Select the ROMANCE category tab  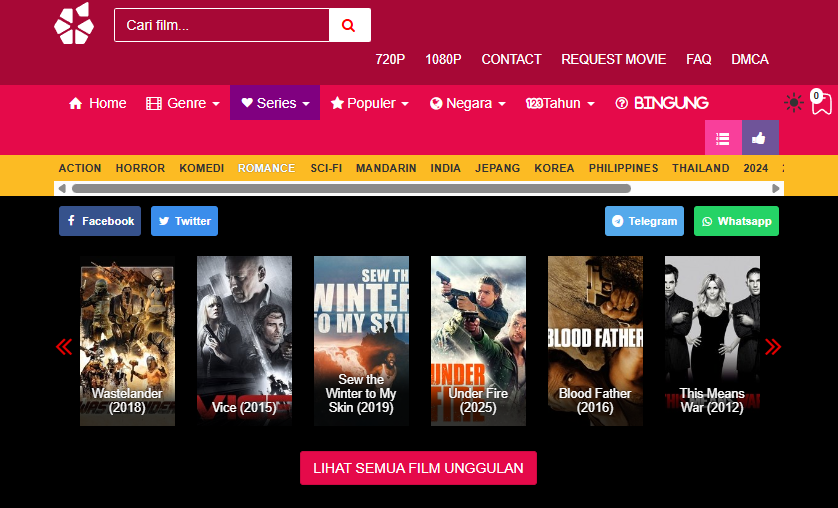(x=266, y=168)
